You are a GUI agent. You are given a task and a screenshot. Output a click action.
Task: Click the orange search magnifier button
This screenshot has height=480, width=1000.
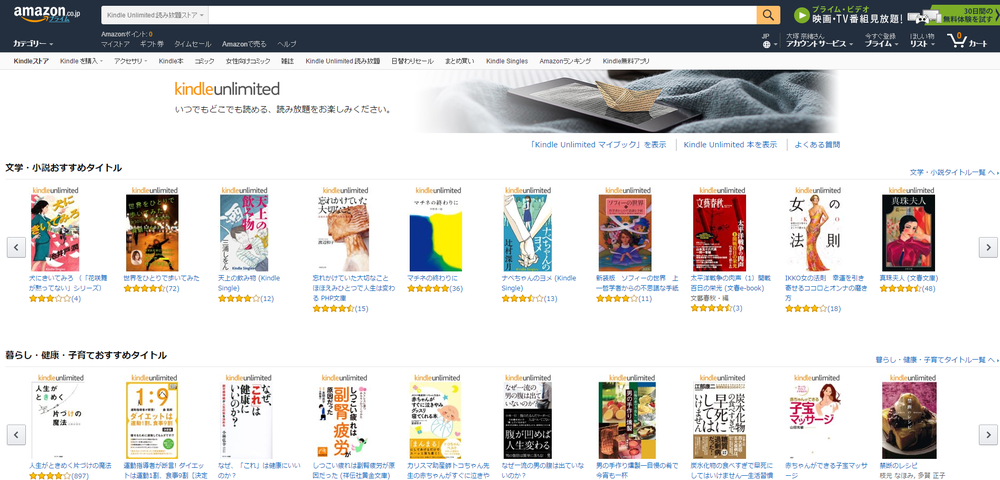768,15
